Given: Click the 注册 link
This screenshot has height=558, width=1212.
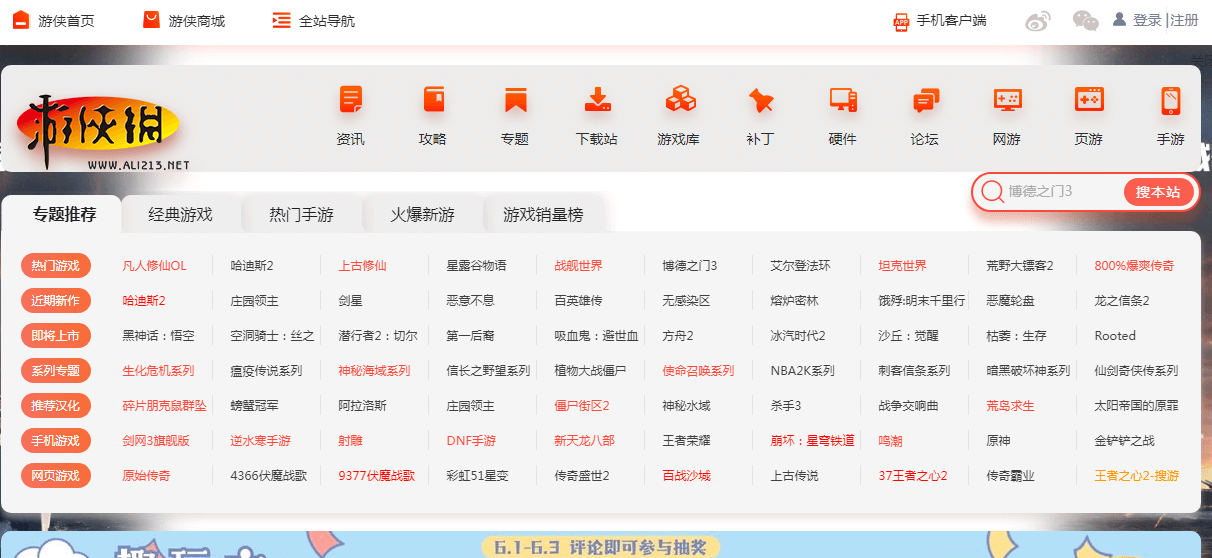Looking at the screenshot, I should coord(1184,20).
